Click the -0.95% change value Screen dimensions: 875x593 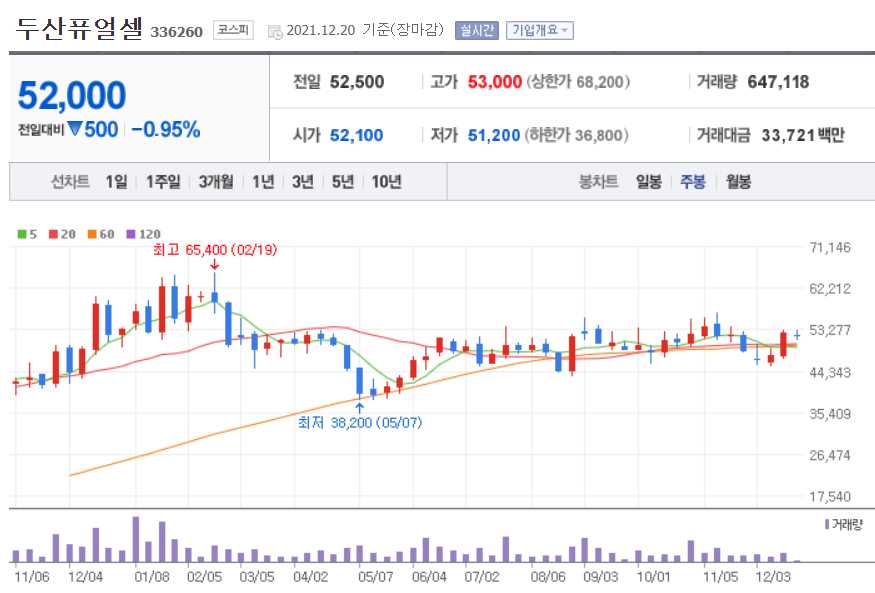point(166,129)
